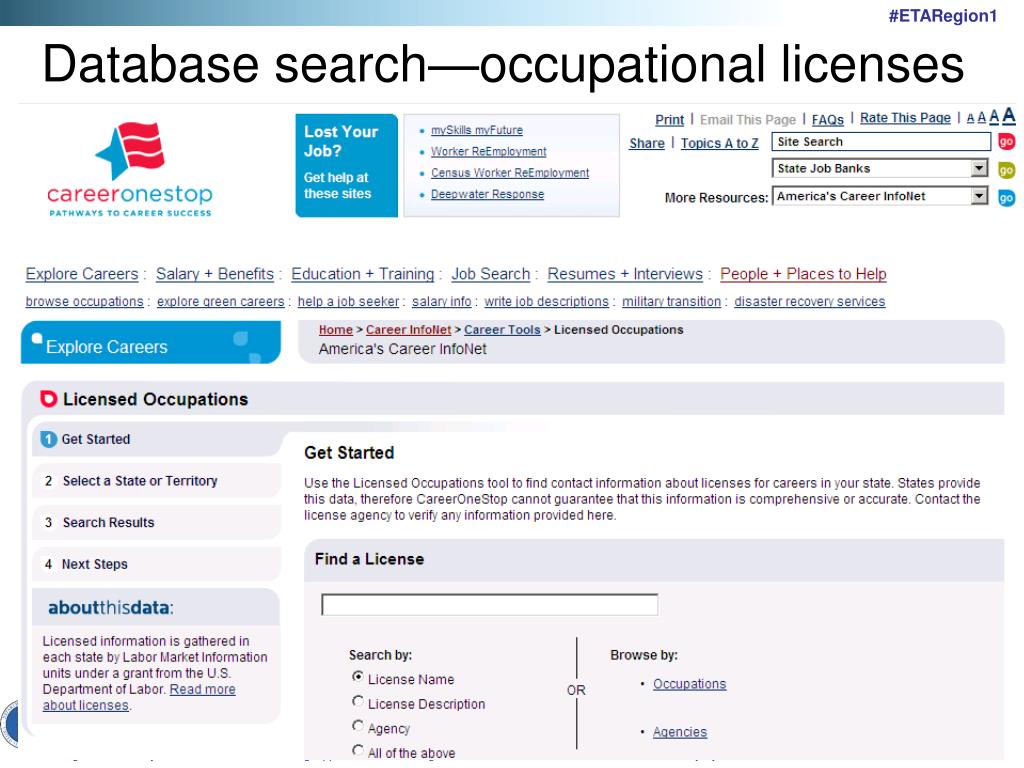Click the Career InfoNet breadcrumb link
This screenshot has height=768, width=1024.
coord(408,330)
